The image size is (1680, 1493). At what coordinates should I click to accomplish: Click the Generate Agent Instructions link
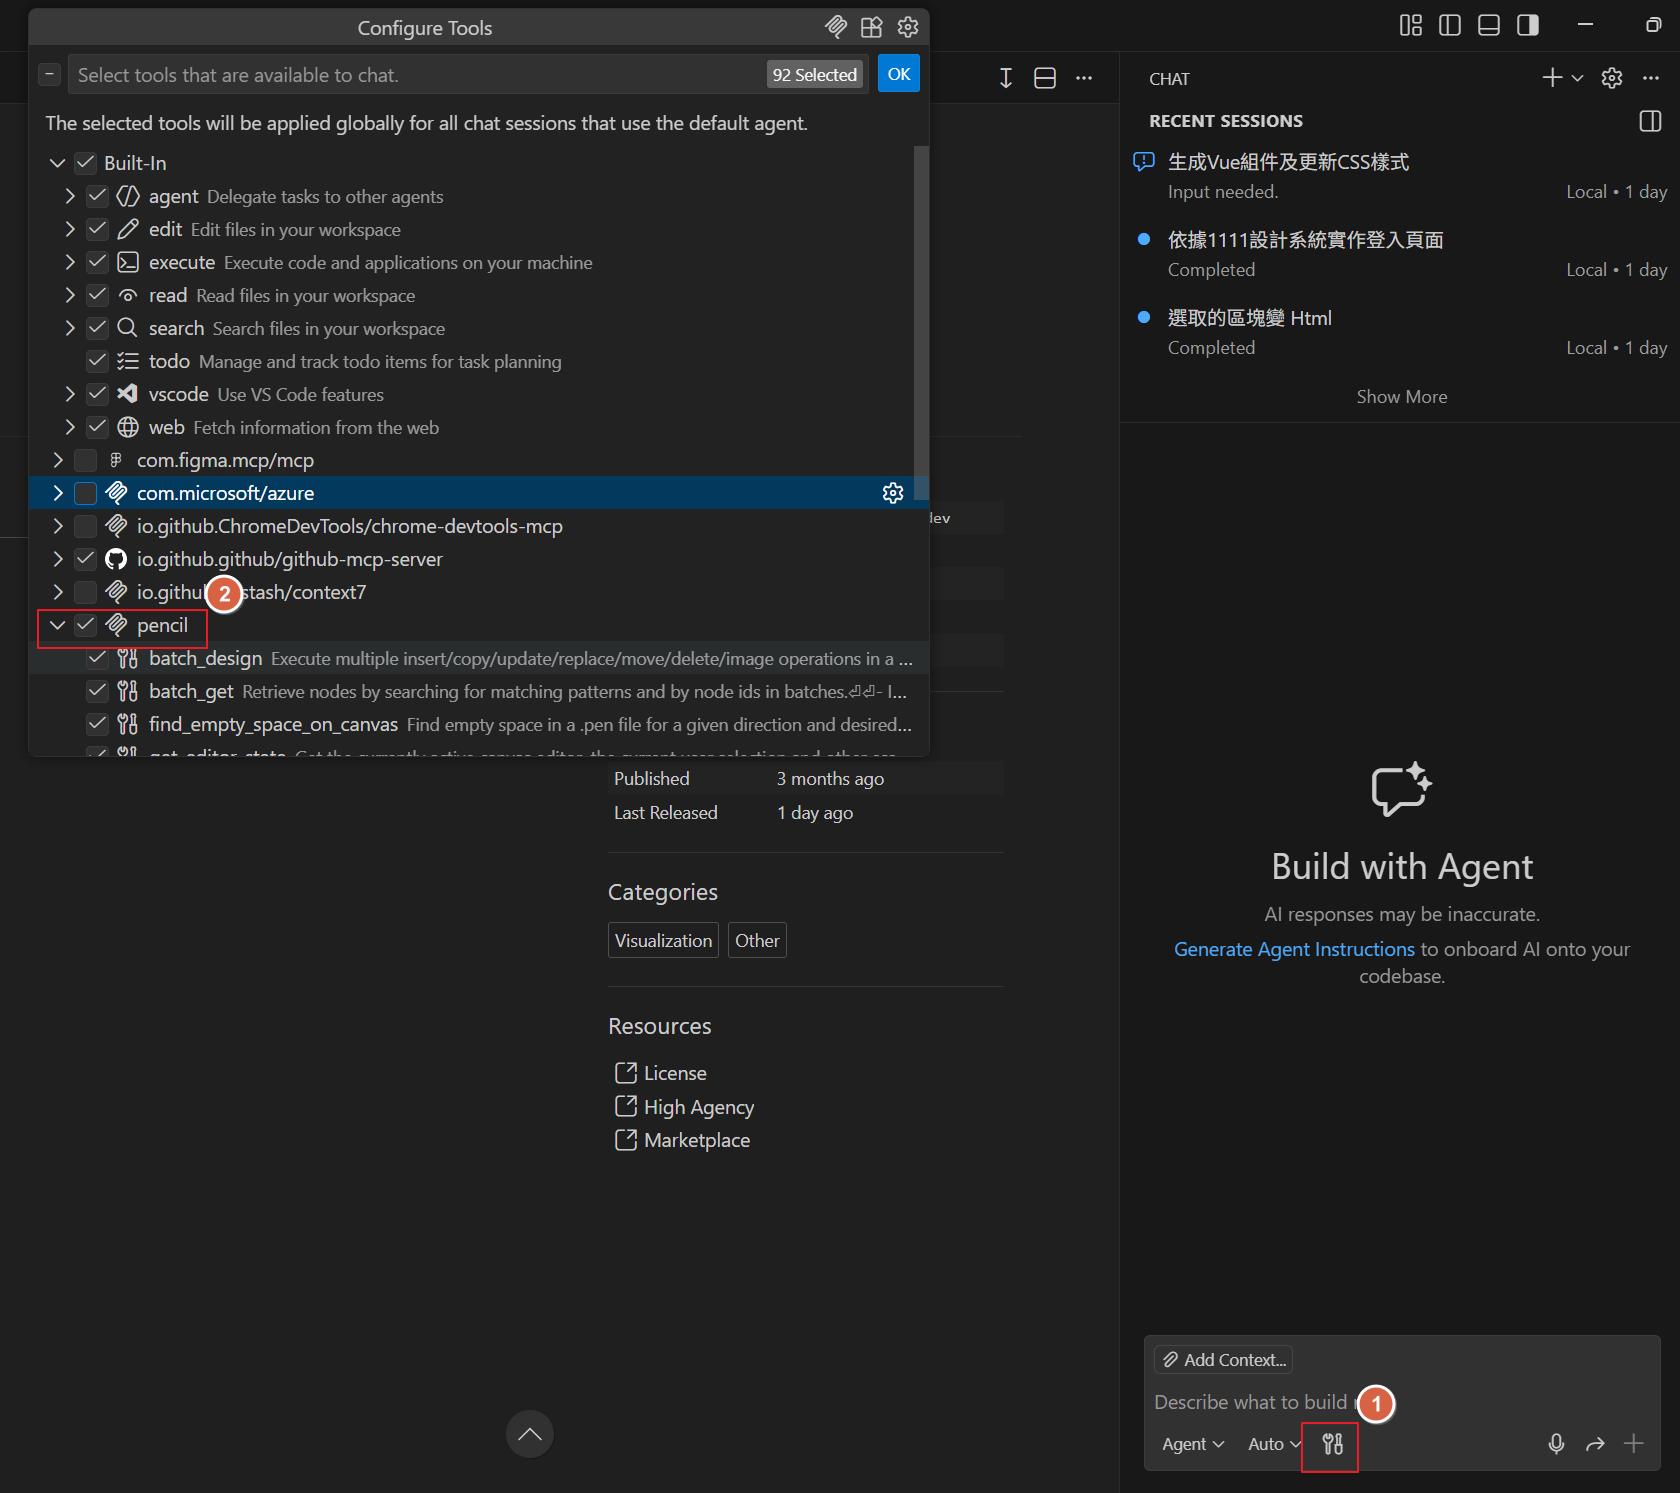(x=1293, y=949)
